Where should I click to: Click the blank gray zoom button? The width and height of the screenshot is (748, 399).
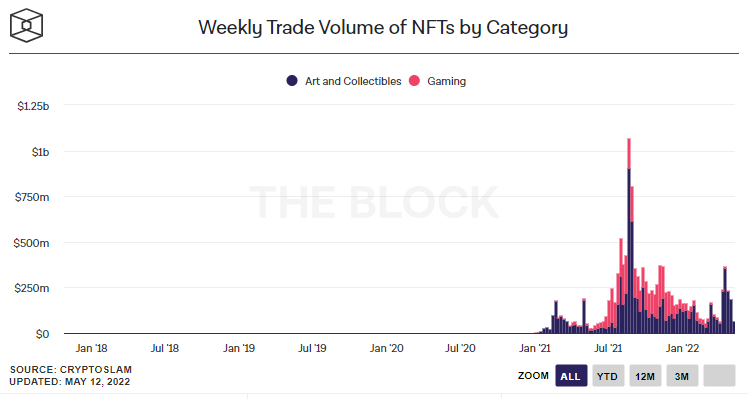pyautogui.click(x=719, y=376)
